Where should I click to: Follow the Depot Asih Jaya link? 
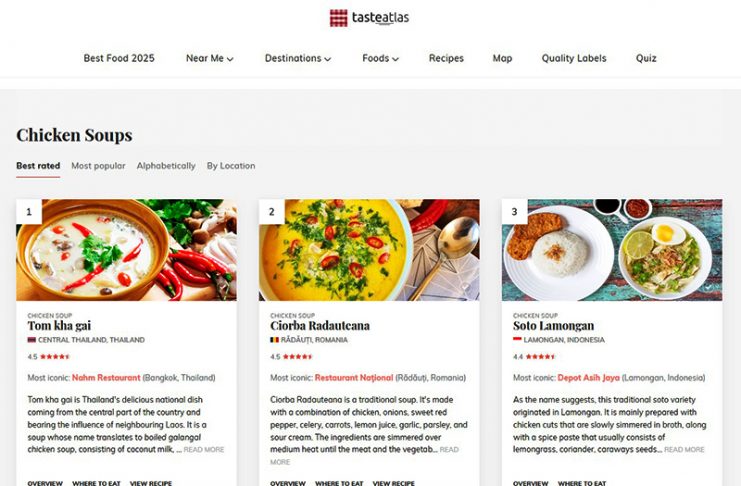(588, 378)
